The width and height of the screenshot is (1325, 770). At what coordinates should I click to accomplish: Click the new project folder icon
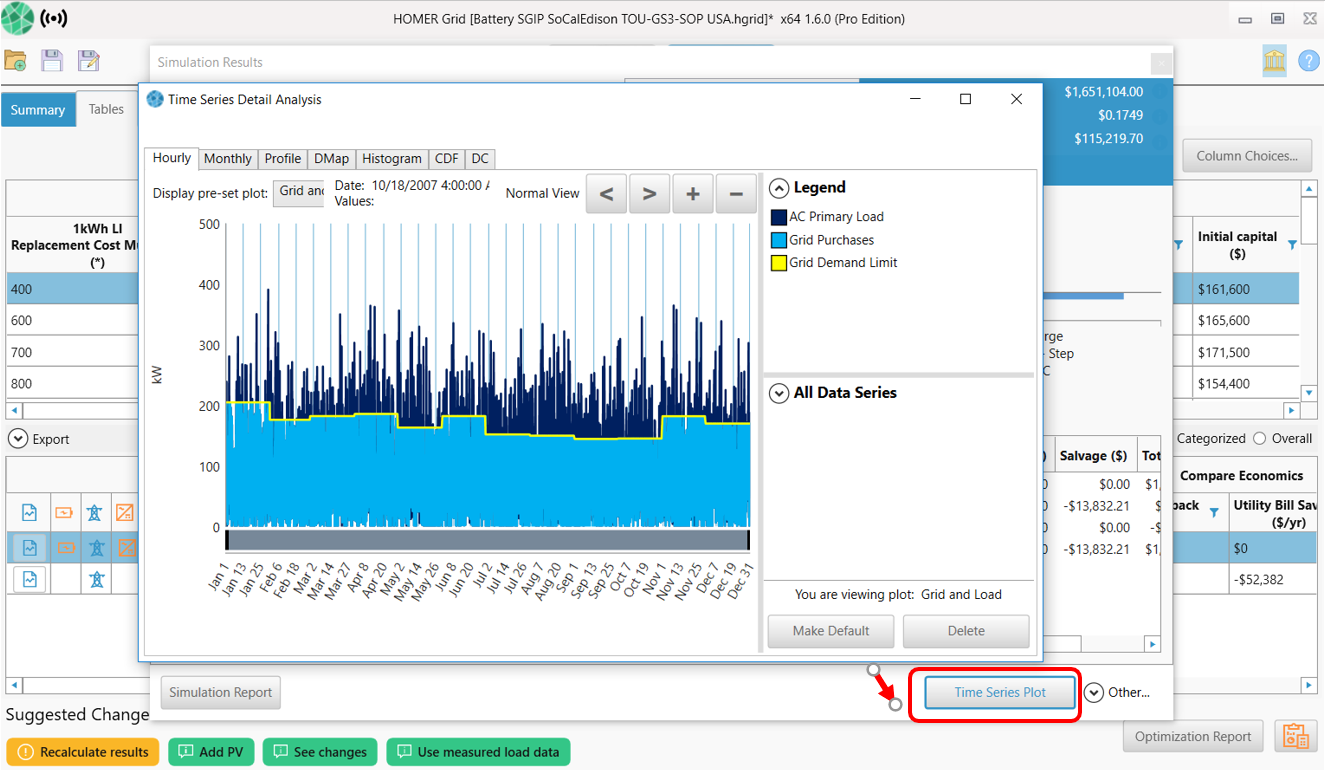[x=15, y=61]
